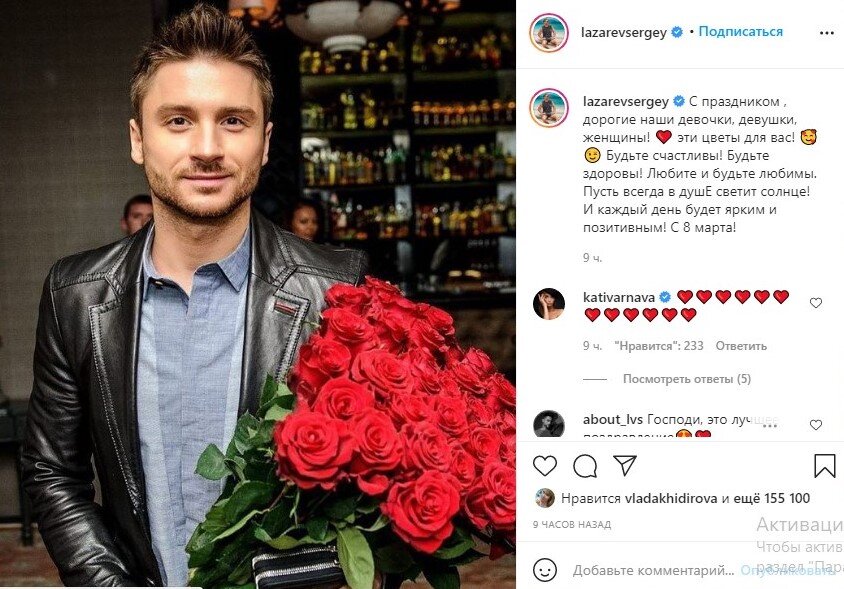Screen dimensions: 844x589
Task: Reply to kativarnava with Ответить
Action: 741,346
